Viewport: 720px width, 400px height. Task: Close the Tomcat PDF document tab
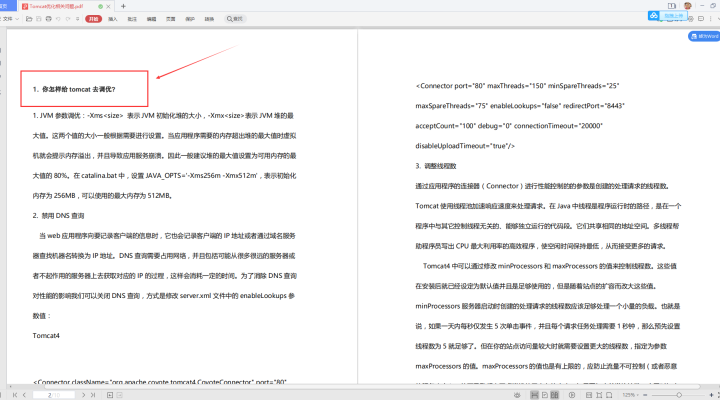108,6
